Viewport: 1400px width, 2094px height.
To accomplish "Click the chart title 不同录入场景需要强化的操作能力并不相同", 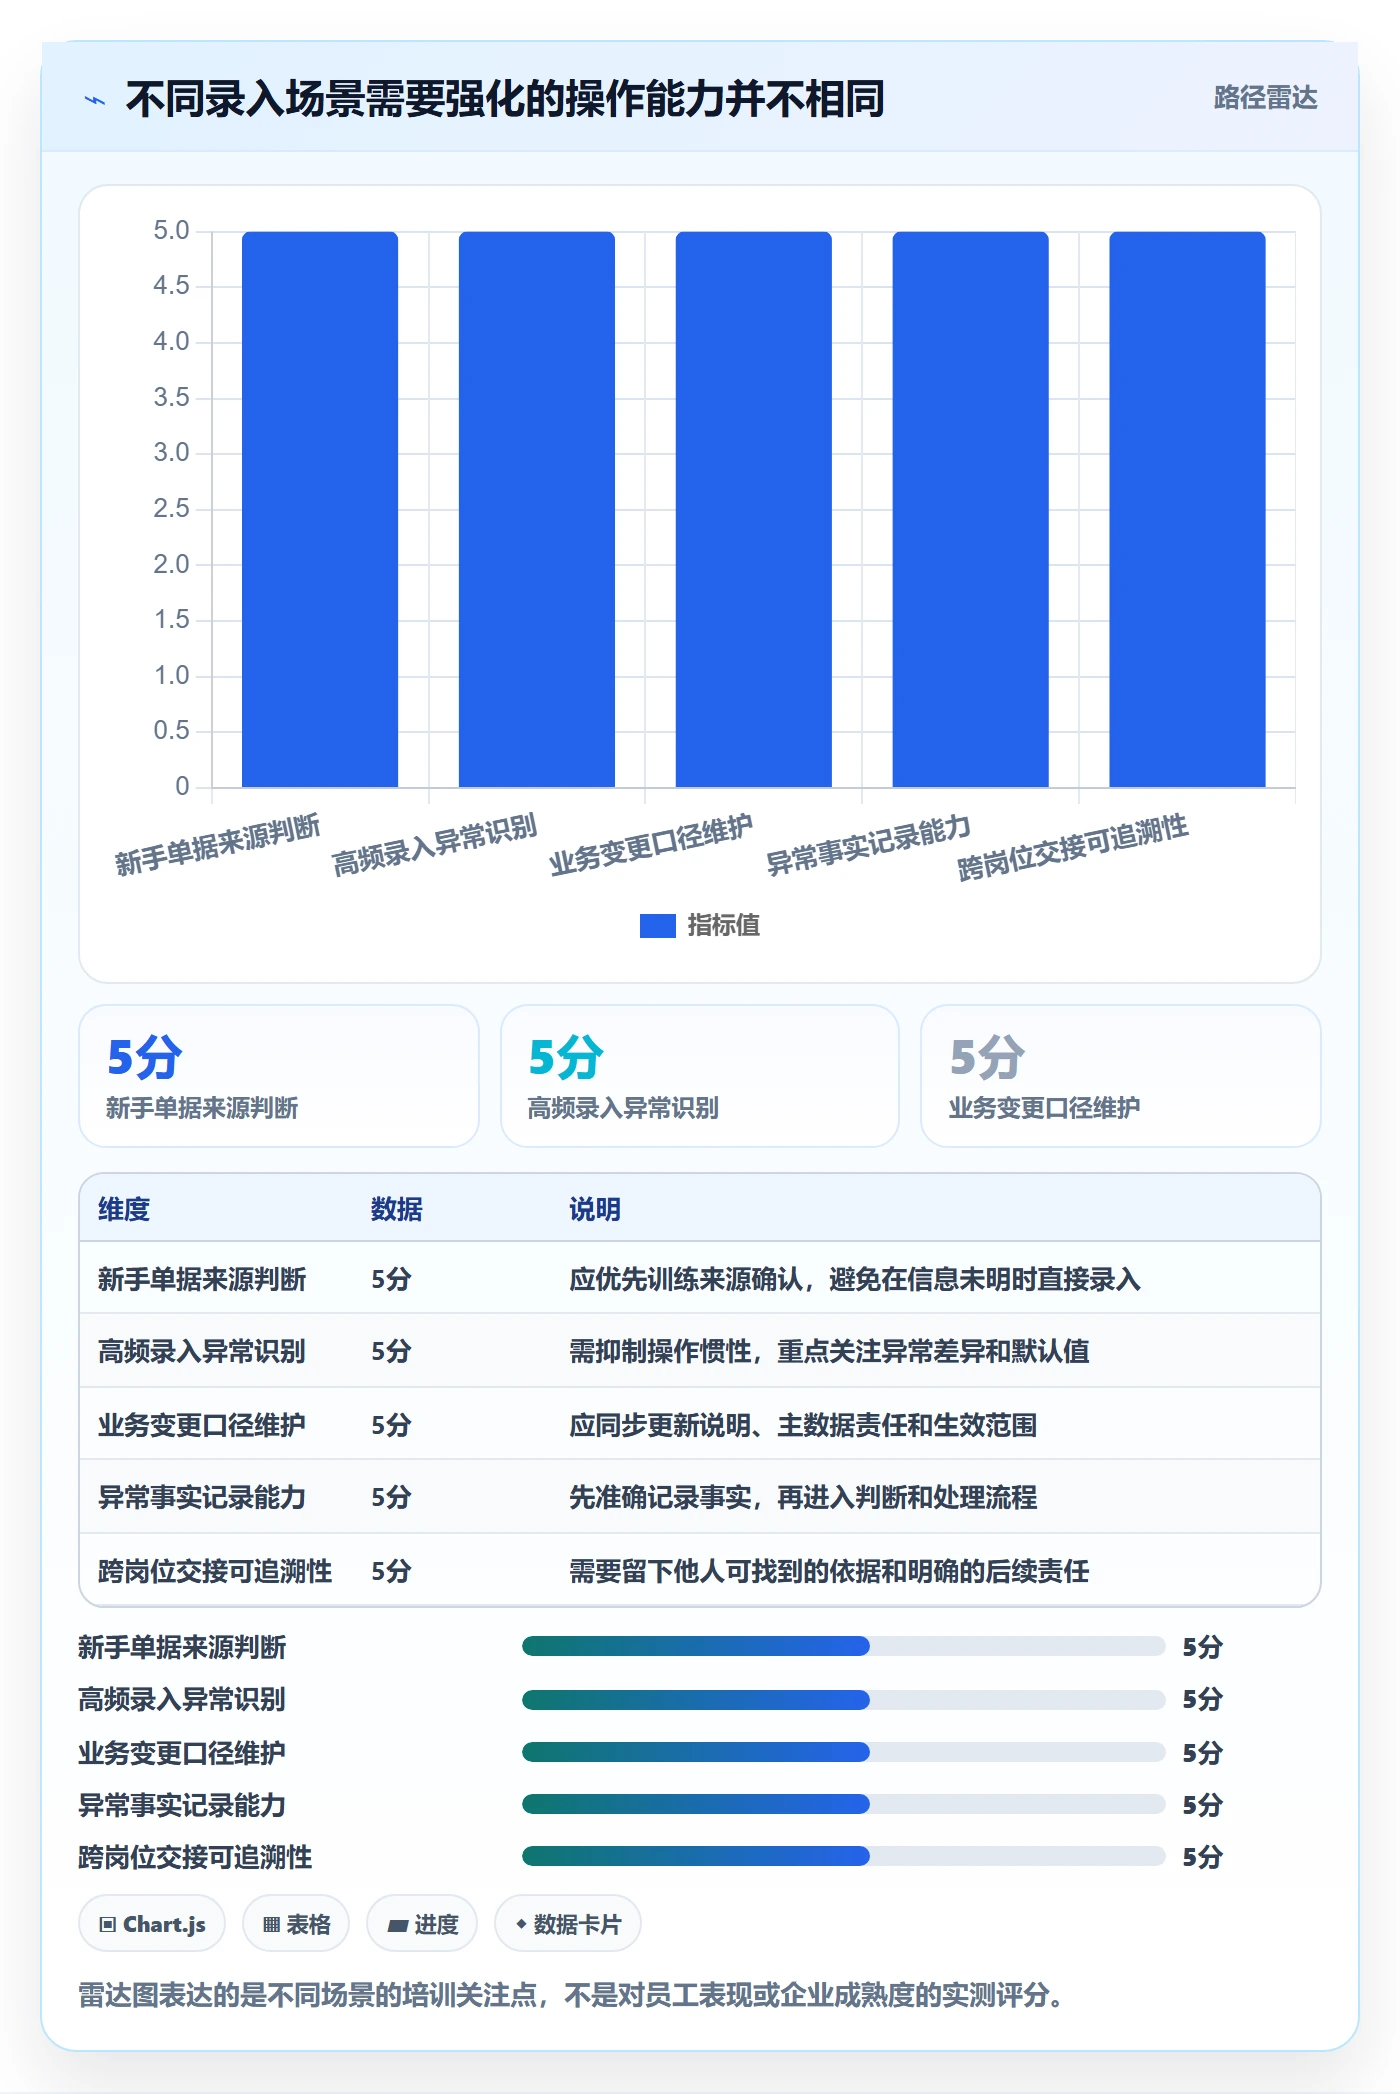I will point(505,99).
